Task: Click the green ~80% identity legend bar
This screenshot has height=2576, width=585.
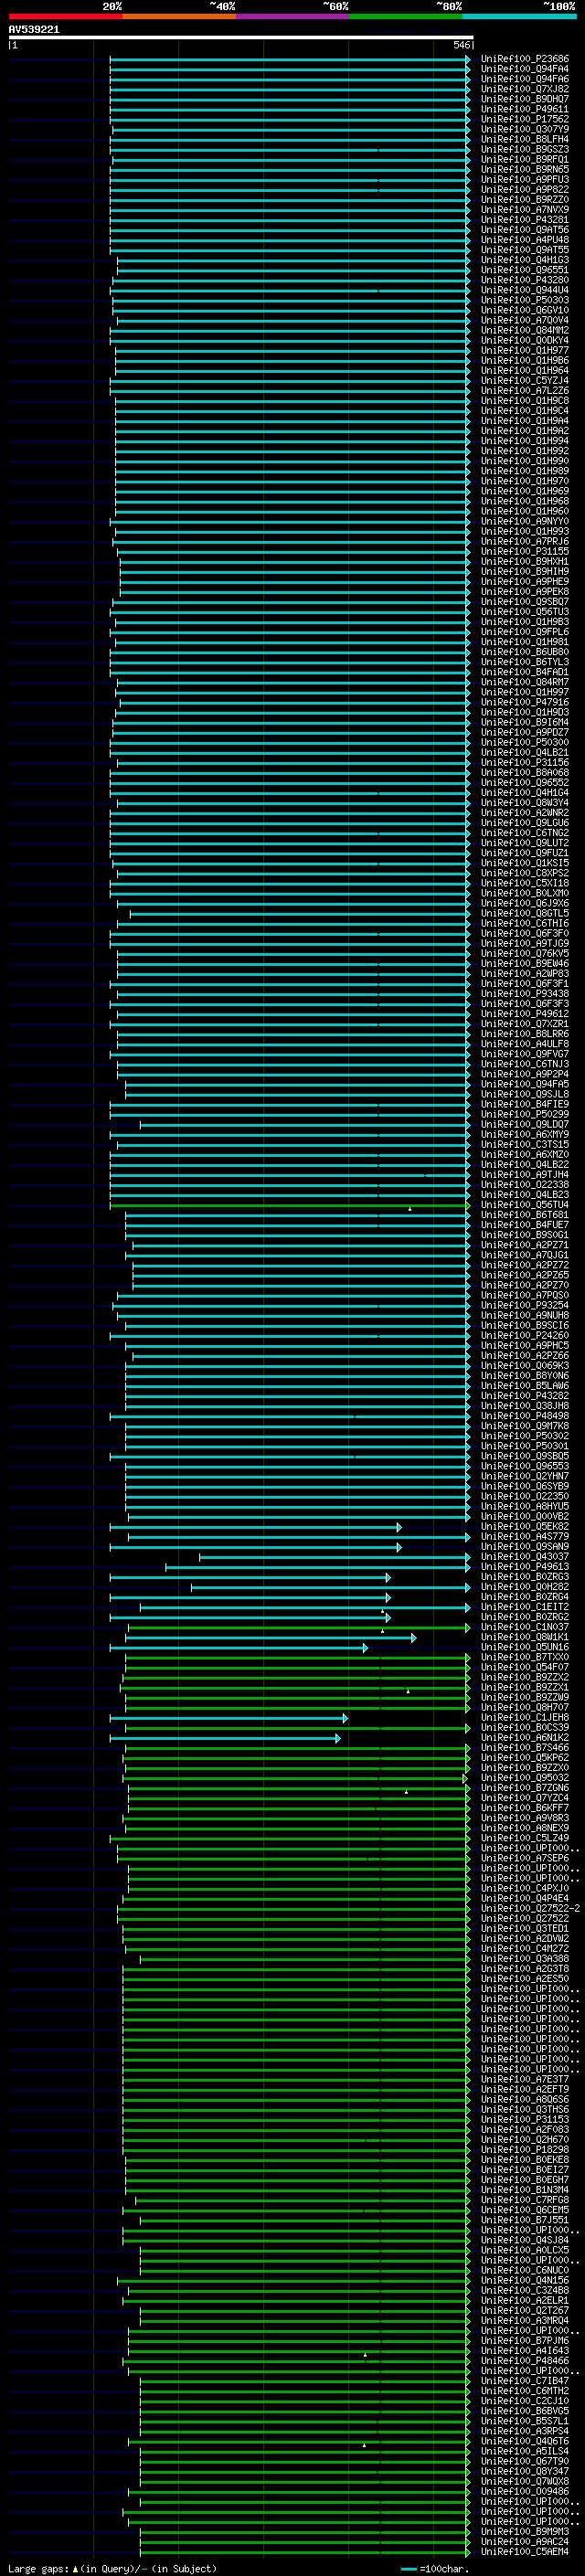Action: [x=406, y=16]
